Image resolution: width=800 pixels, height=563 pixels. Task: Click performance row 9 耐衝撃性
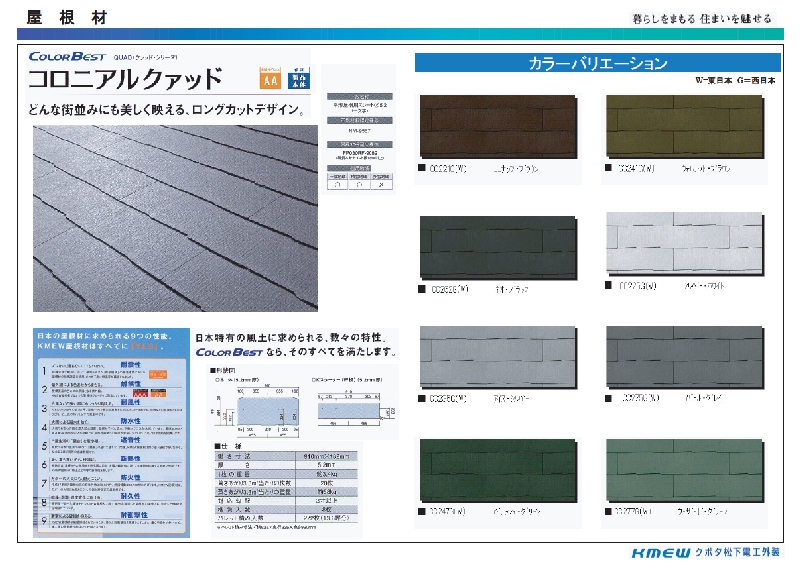112,520
